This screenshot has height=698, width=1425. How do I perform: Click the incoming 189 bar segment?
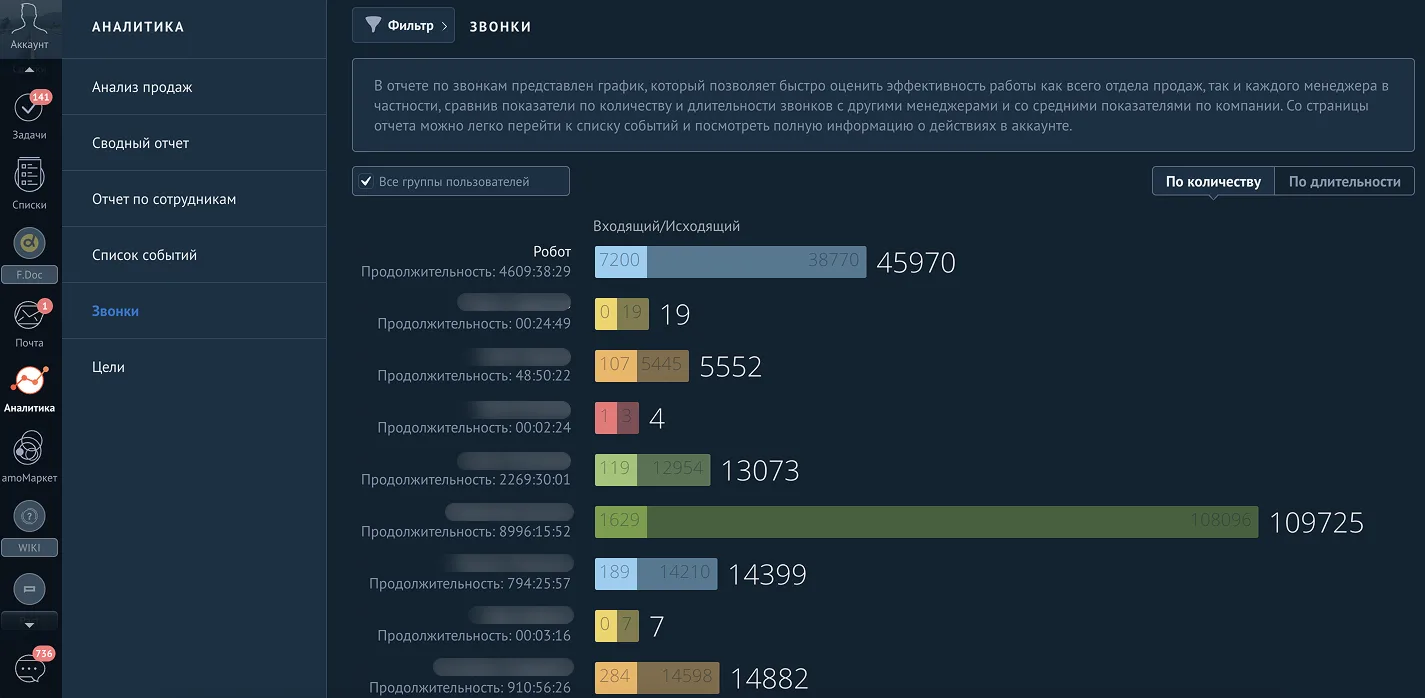pyautogui.click(x=617, y=574)
